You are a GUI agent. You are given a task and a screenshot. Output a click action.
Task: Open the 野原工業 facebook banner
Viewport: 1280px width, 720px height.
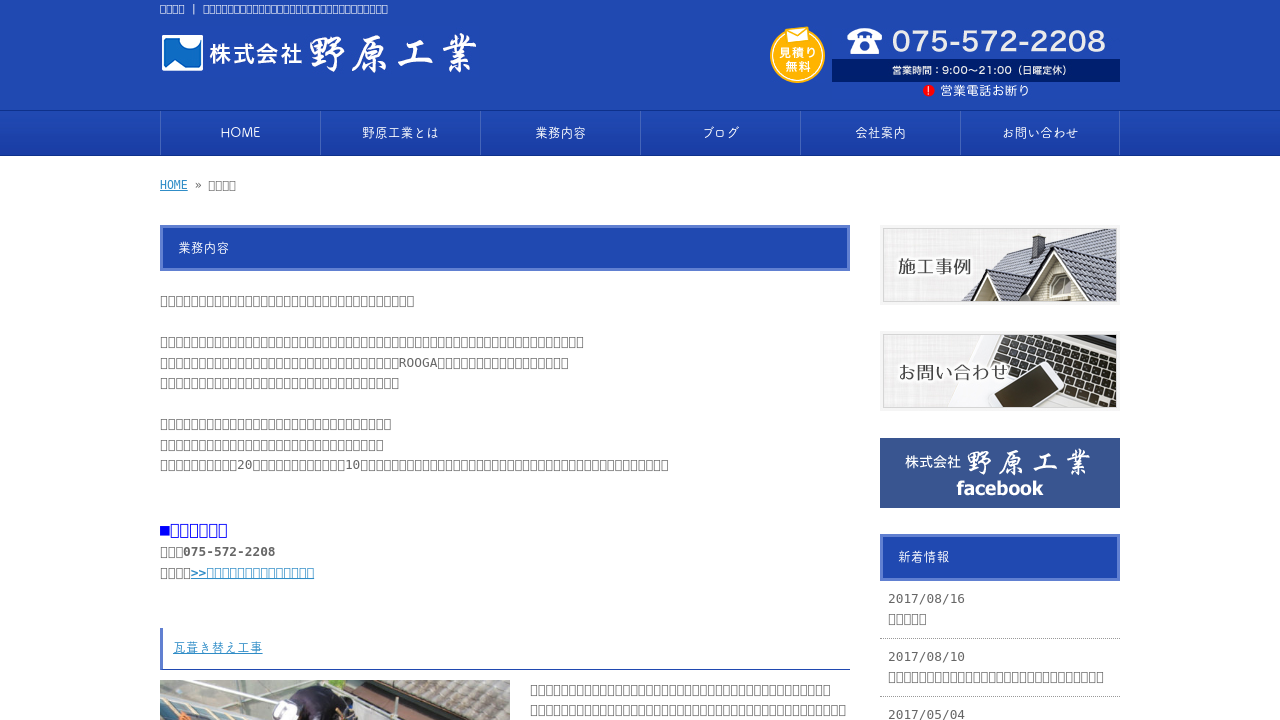click(x=999, y=473)
